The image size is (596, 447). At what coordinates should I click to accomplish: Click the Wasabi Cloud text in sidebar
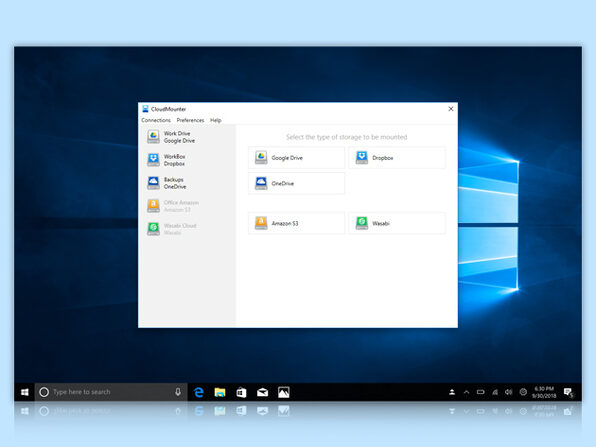click(x=180, y=225)
